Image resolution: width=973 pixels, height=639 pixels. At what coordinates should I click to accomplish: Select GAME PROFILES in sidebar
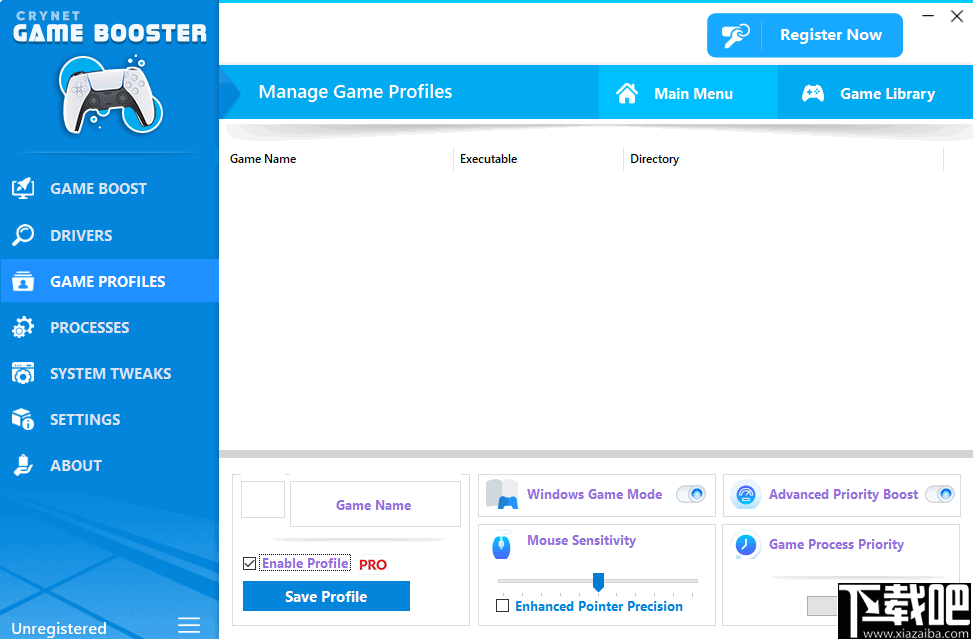point(109,281)
